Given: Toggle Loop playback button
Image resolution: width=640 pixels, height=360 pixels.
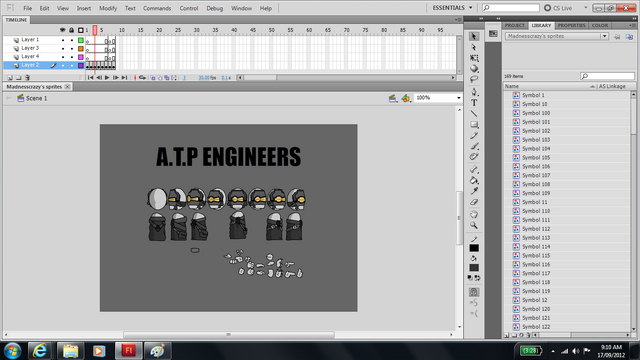Looking at the screenshot, I should (x=142, y=78).
